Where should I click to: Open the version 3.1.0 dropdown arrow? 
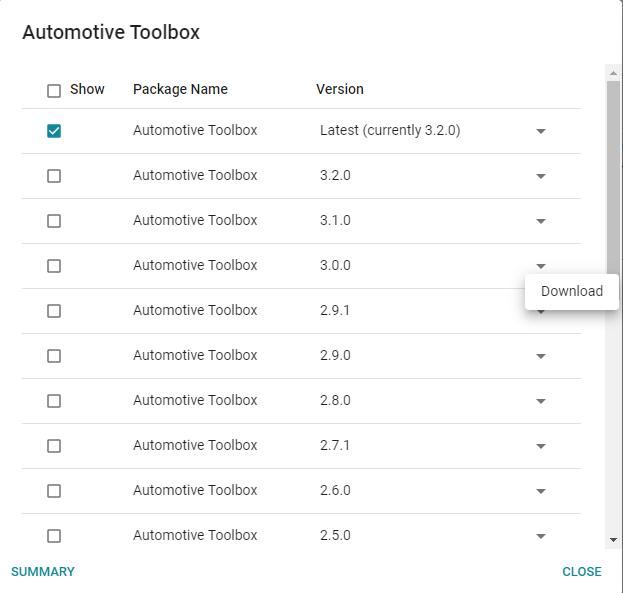[541, 221]
